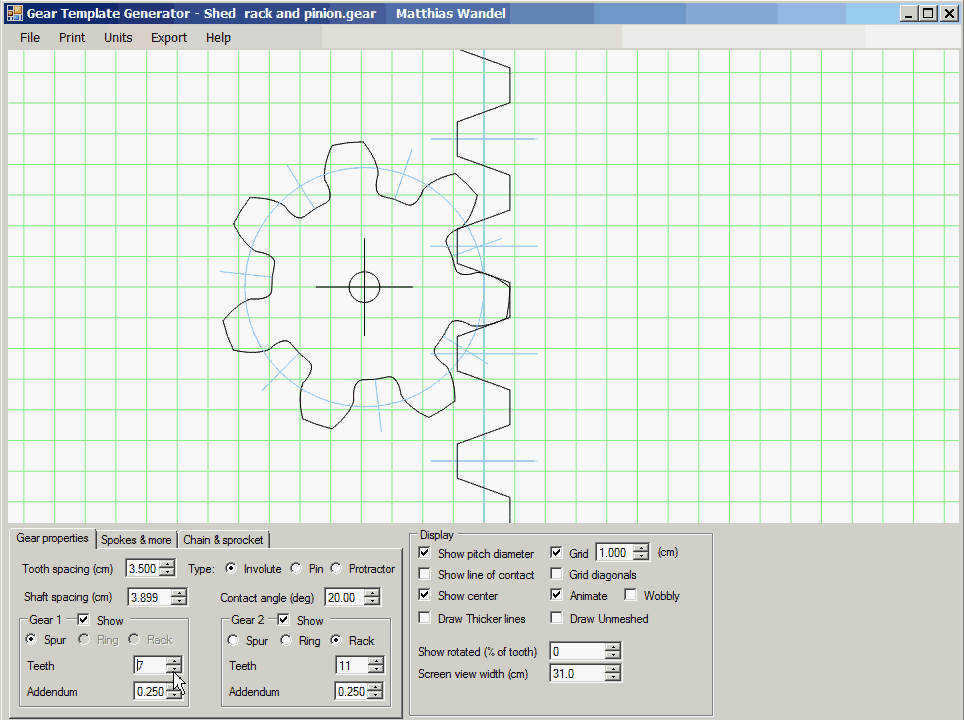Click the gear center crosshair in canvas
This screenshot has width=964, height=720.
pyautogui.click(x=364, y=287)
